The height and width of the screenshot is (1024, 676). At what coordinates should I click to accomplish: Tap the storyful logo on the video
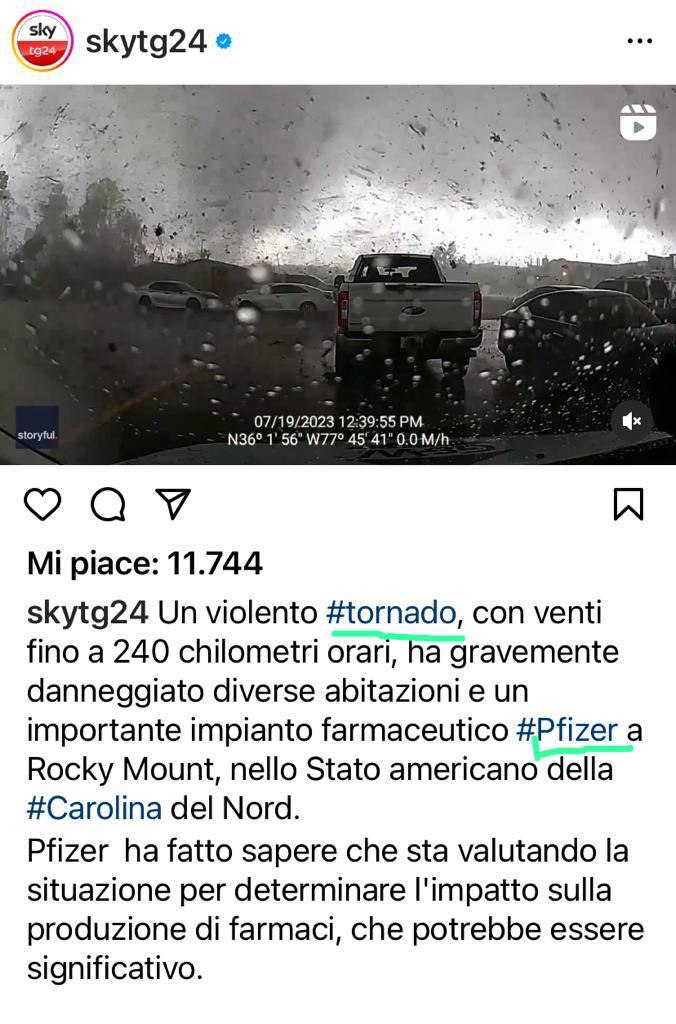37,427
